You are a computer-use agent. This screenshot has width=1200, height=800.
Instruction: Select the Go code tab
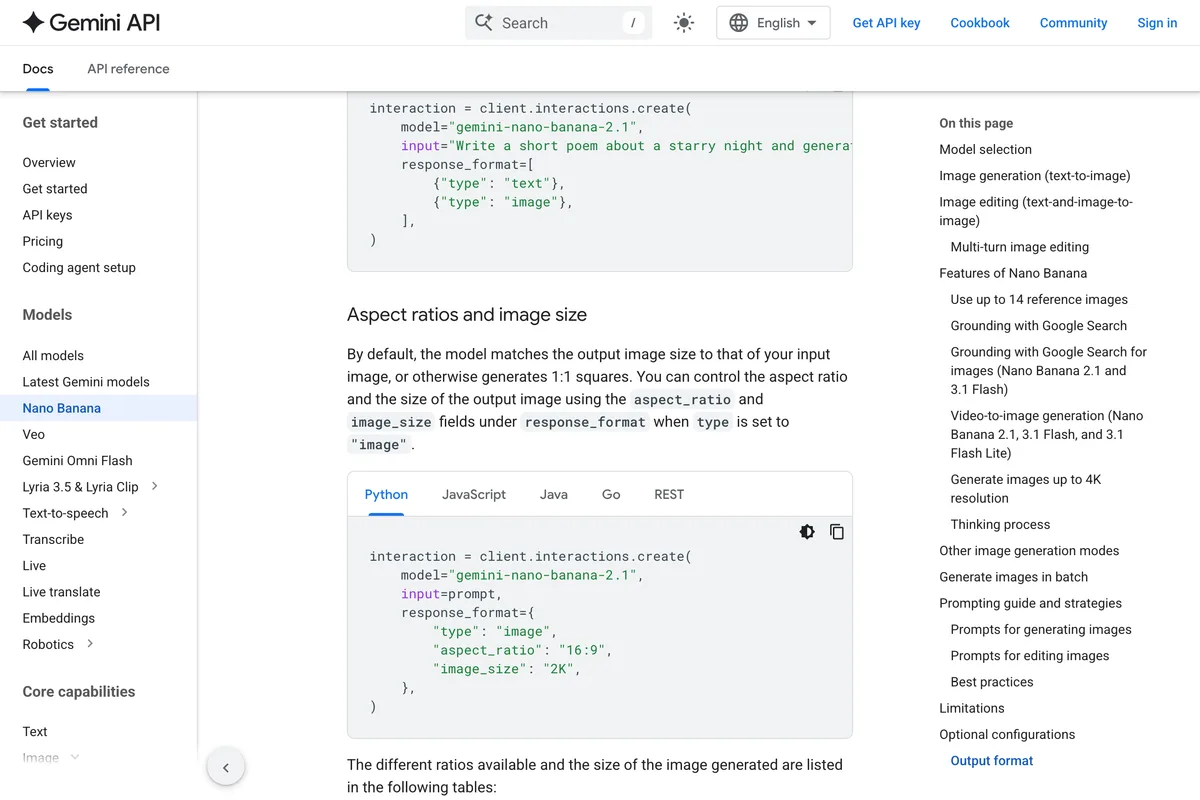pyautogui.click(x=611, y=494)
